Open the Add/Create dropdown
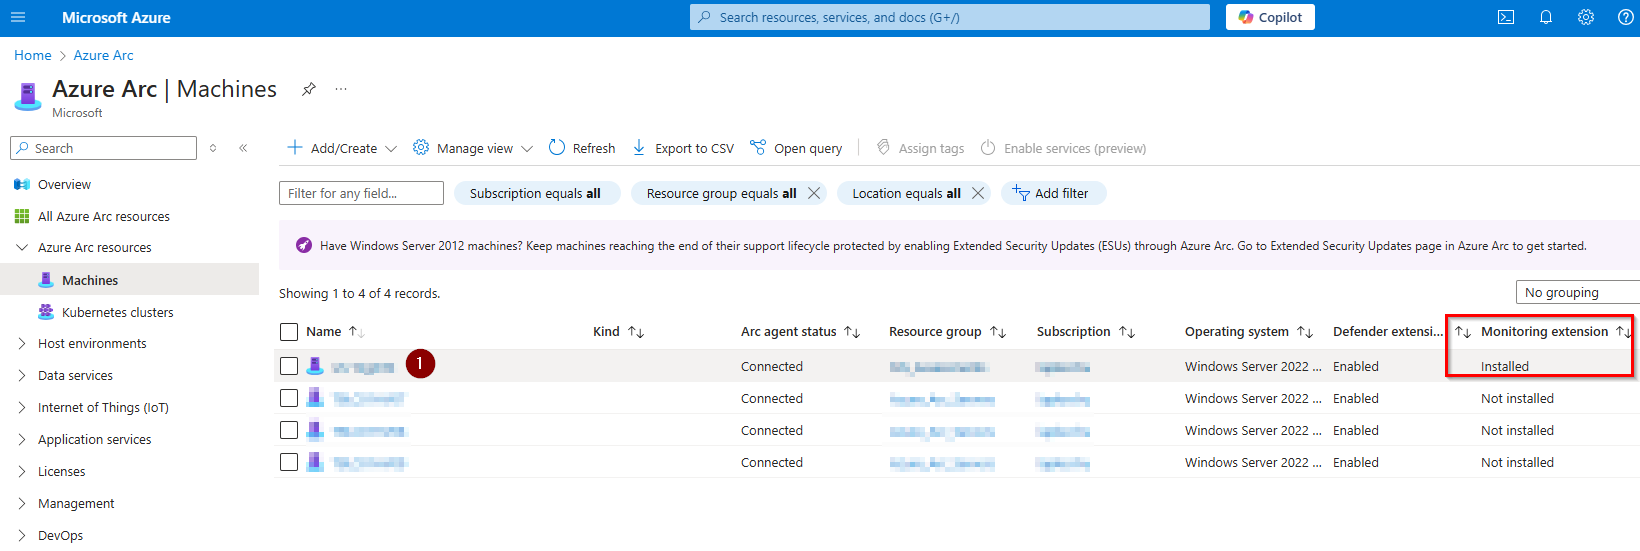 coord(342,148)
